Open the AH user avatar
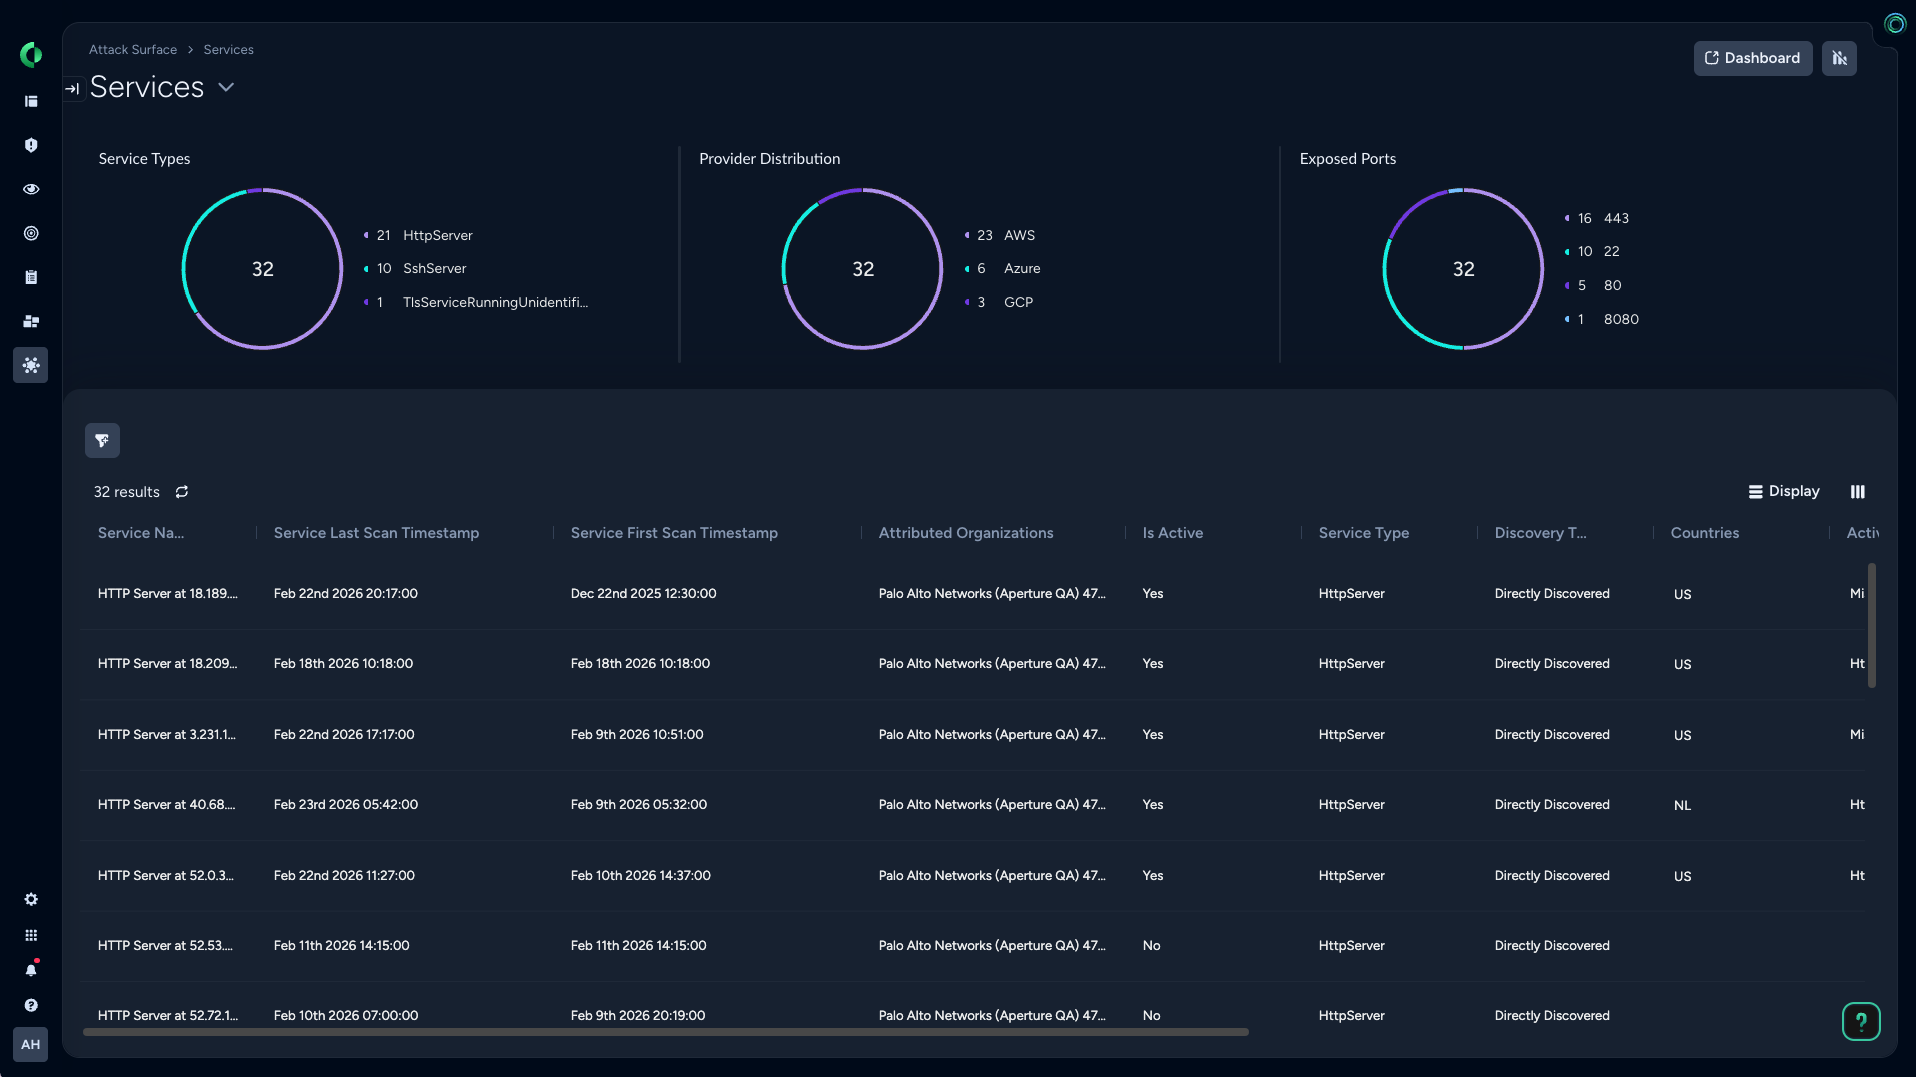The image size is (1916, 1077). pyautogui.click(x=31, y=1044)
